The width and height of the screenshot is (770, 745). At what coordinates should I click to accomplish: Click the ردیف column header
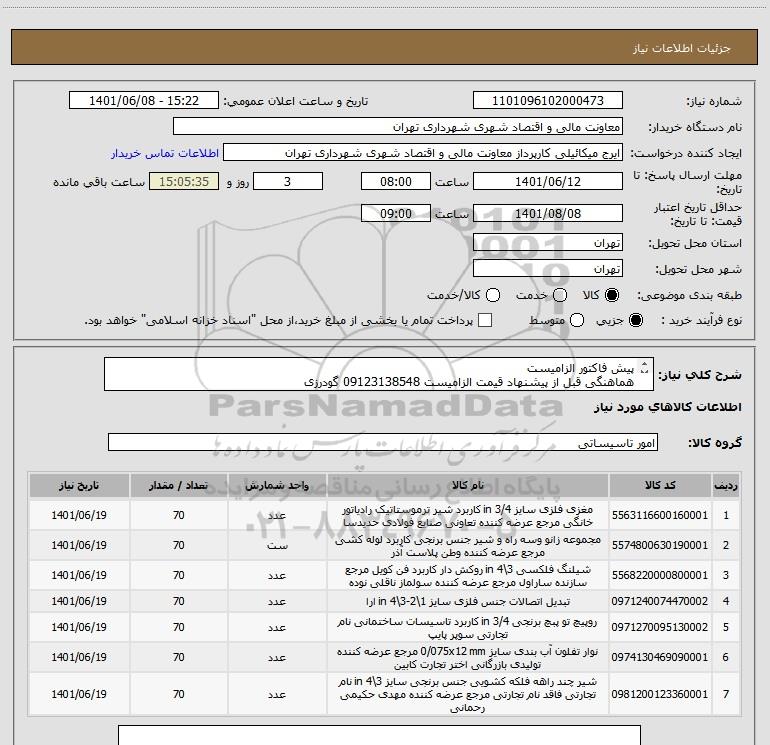[726, 485]
